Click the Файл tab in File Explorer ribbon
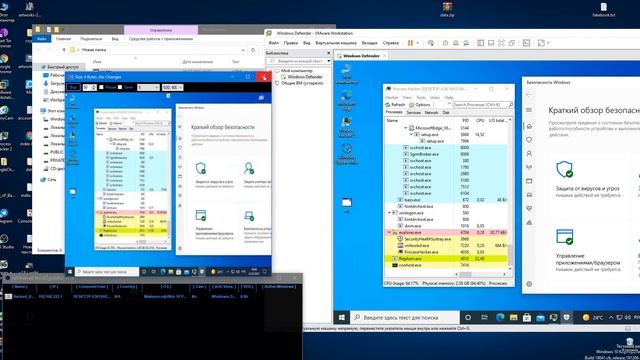This screenshot has width=640, height=360. click(x=42, y=39)
